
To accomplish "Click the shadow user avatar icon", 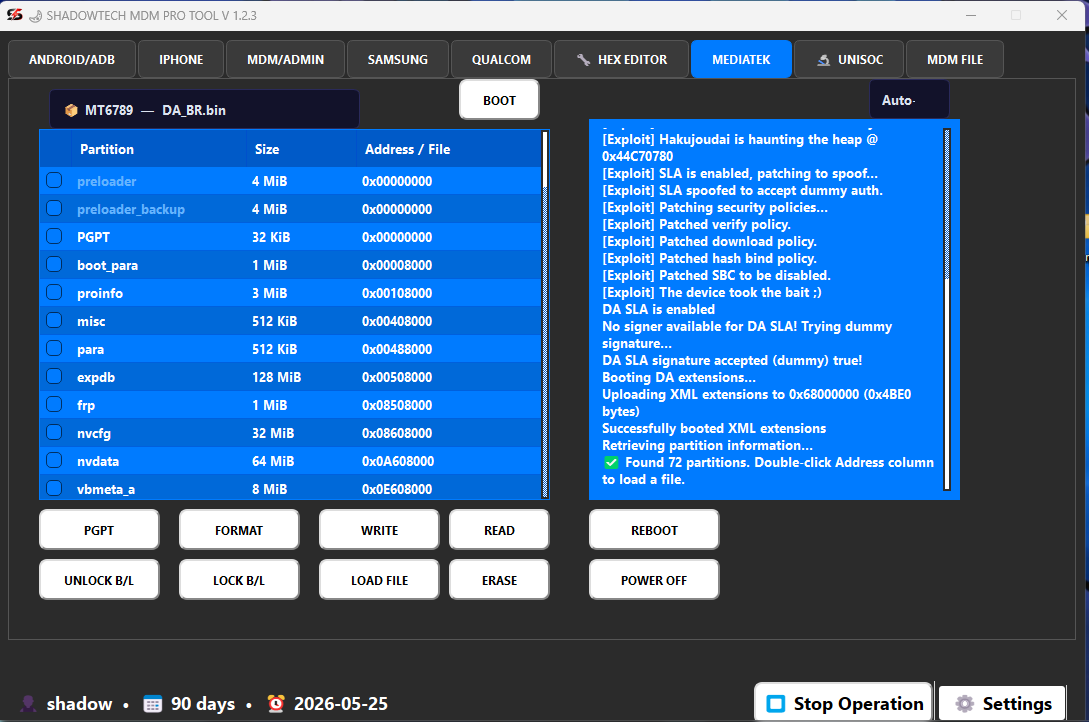I will point(29,703).
